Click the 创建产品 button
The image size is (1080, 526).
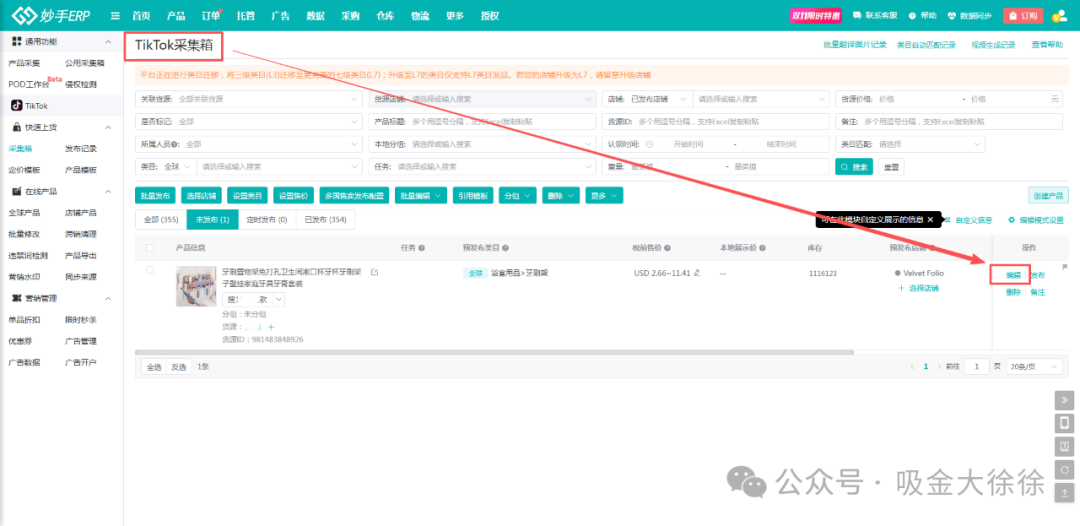(1048, 196)
